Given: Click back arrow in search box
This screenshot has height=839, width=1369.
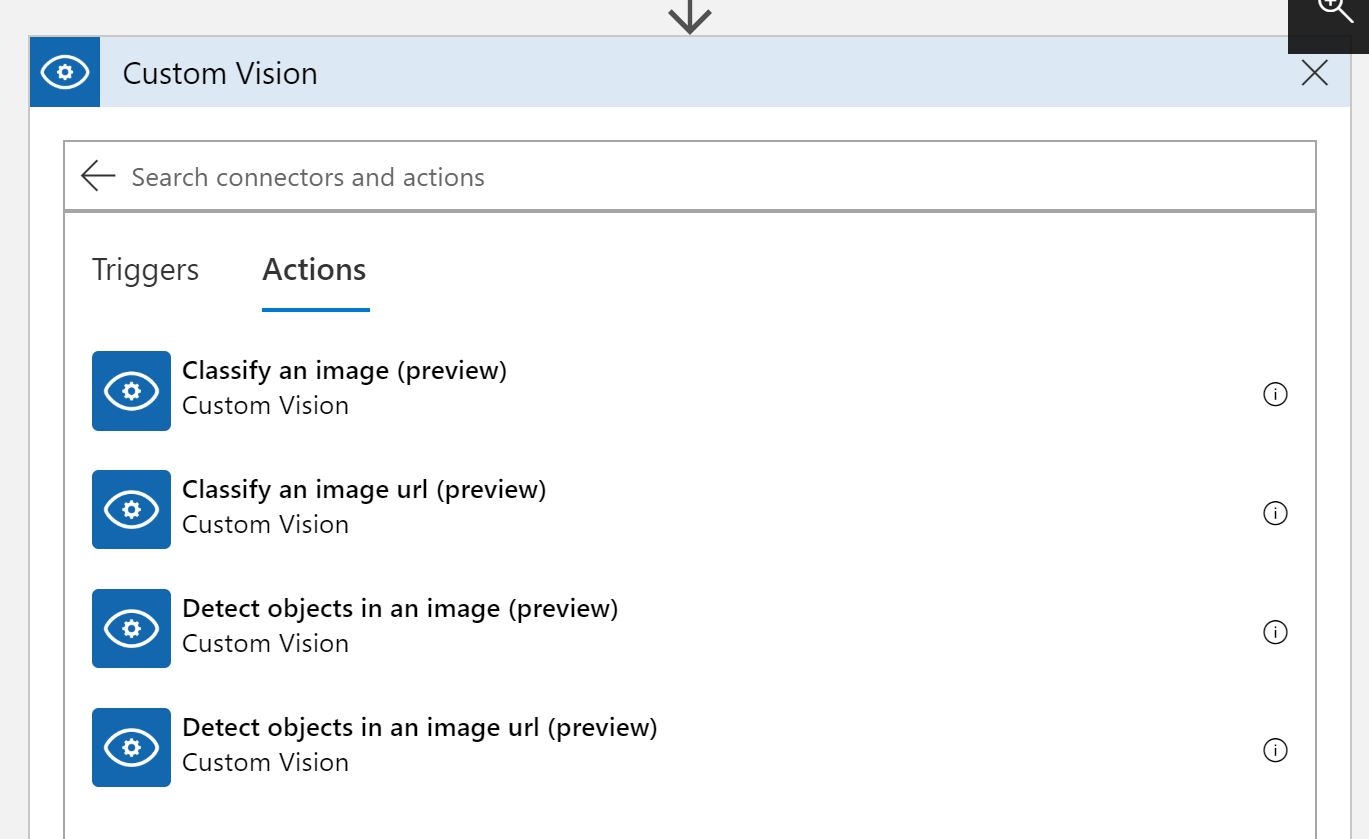Looking at the screenshot, I should (98, 176).
